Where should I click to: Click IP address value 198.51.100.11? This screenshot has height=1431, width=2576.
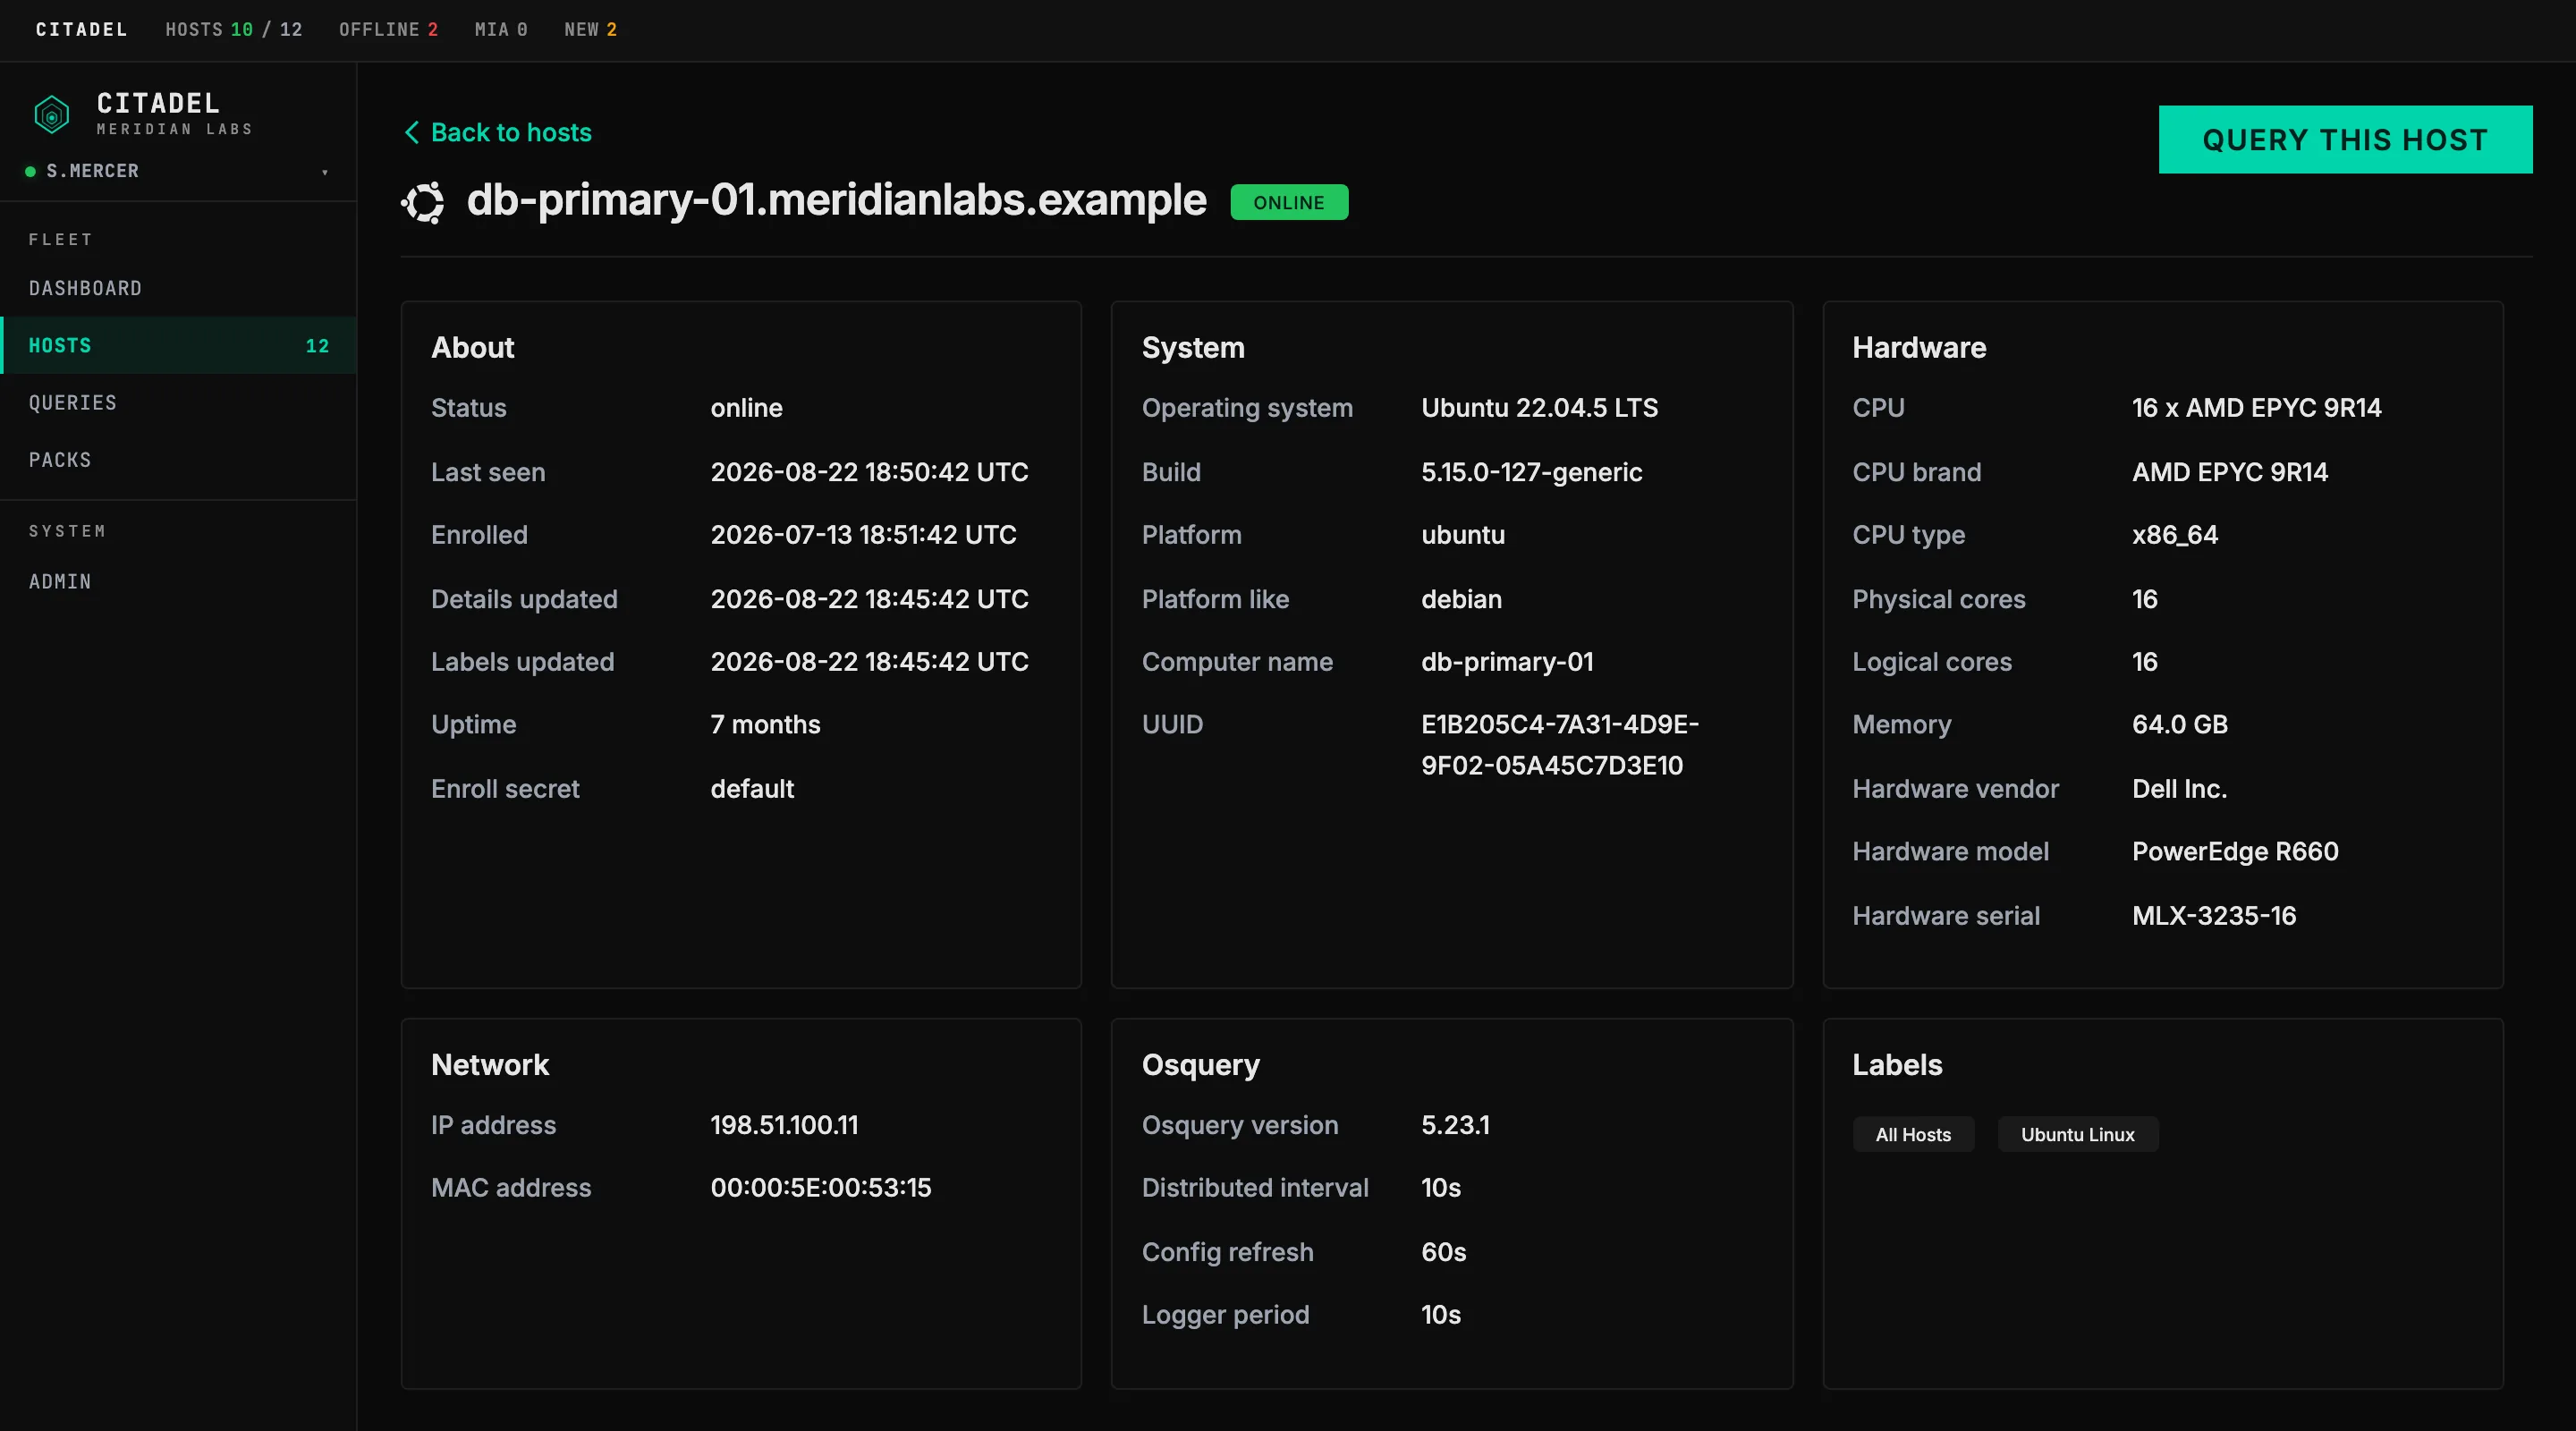click(784, 1125)
